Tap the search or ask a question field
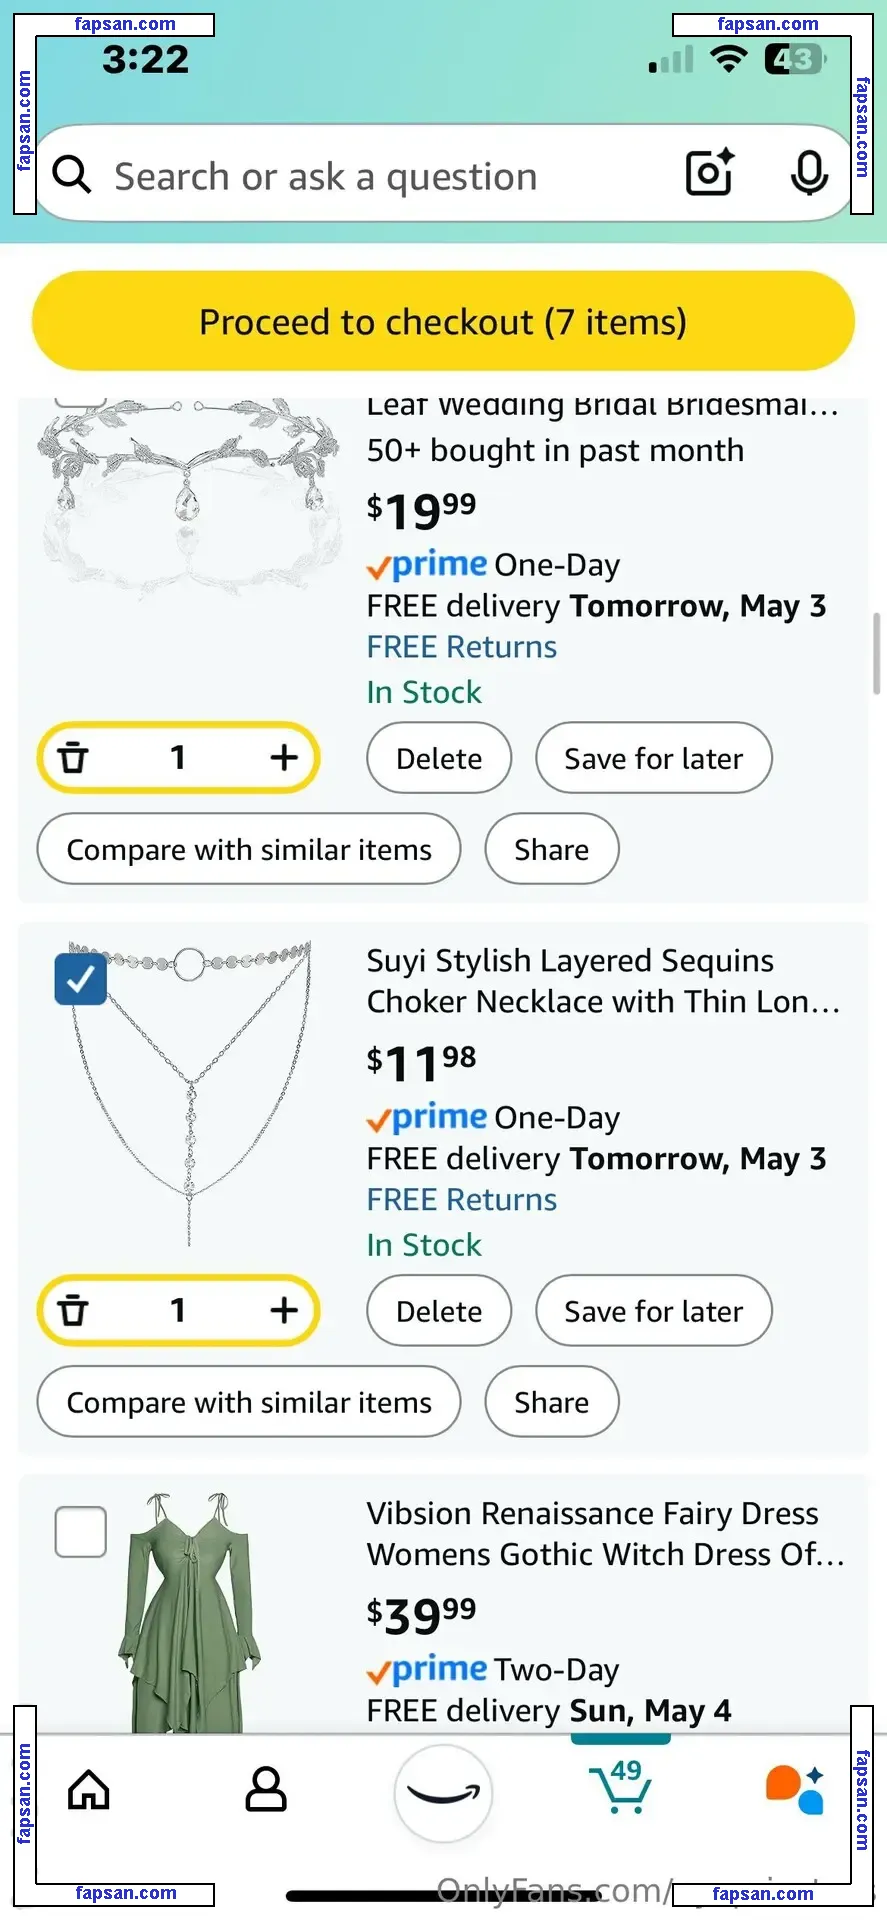This screenshot has height=1920, width=887. [380, 176]
